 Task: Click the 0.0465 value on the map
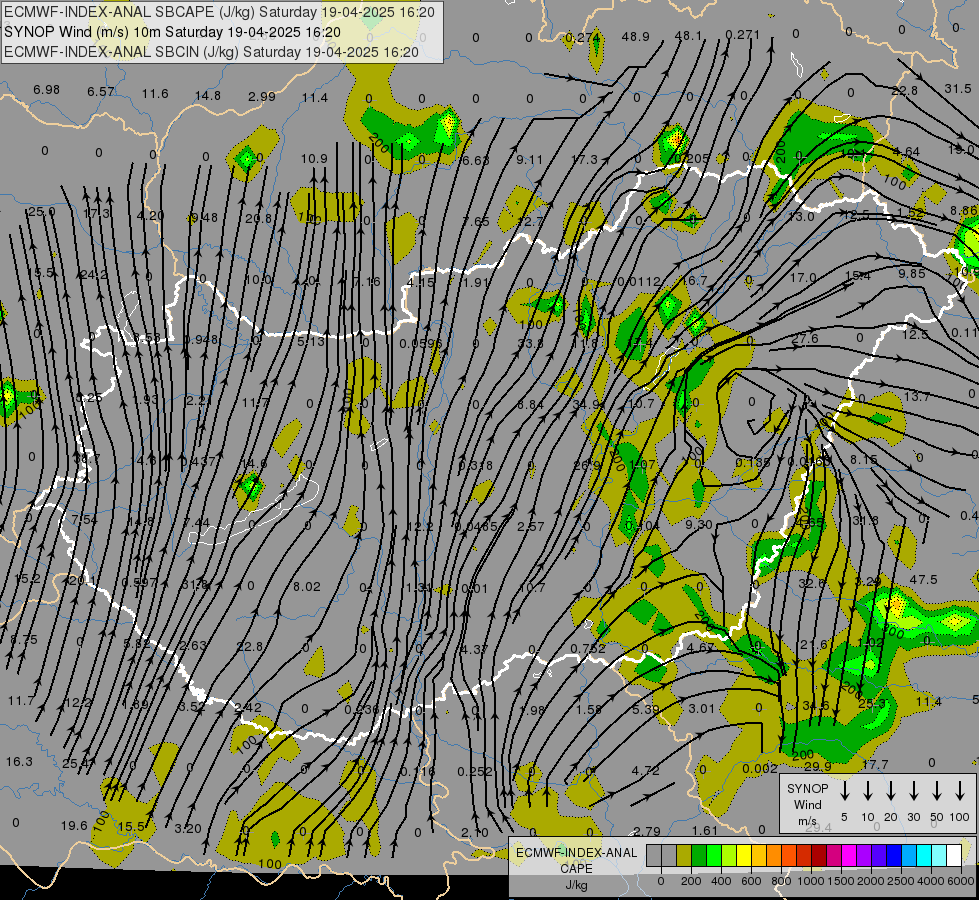(x=476, y=527)
